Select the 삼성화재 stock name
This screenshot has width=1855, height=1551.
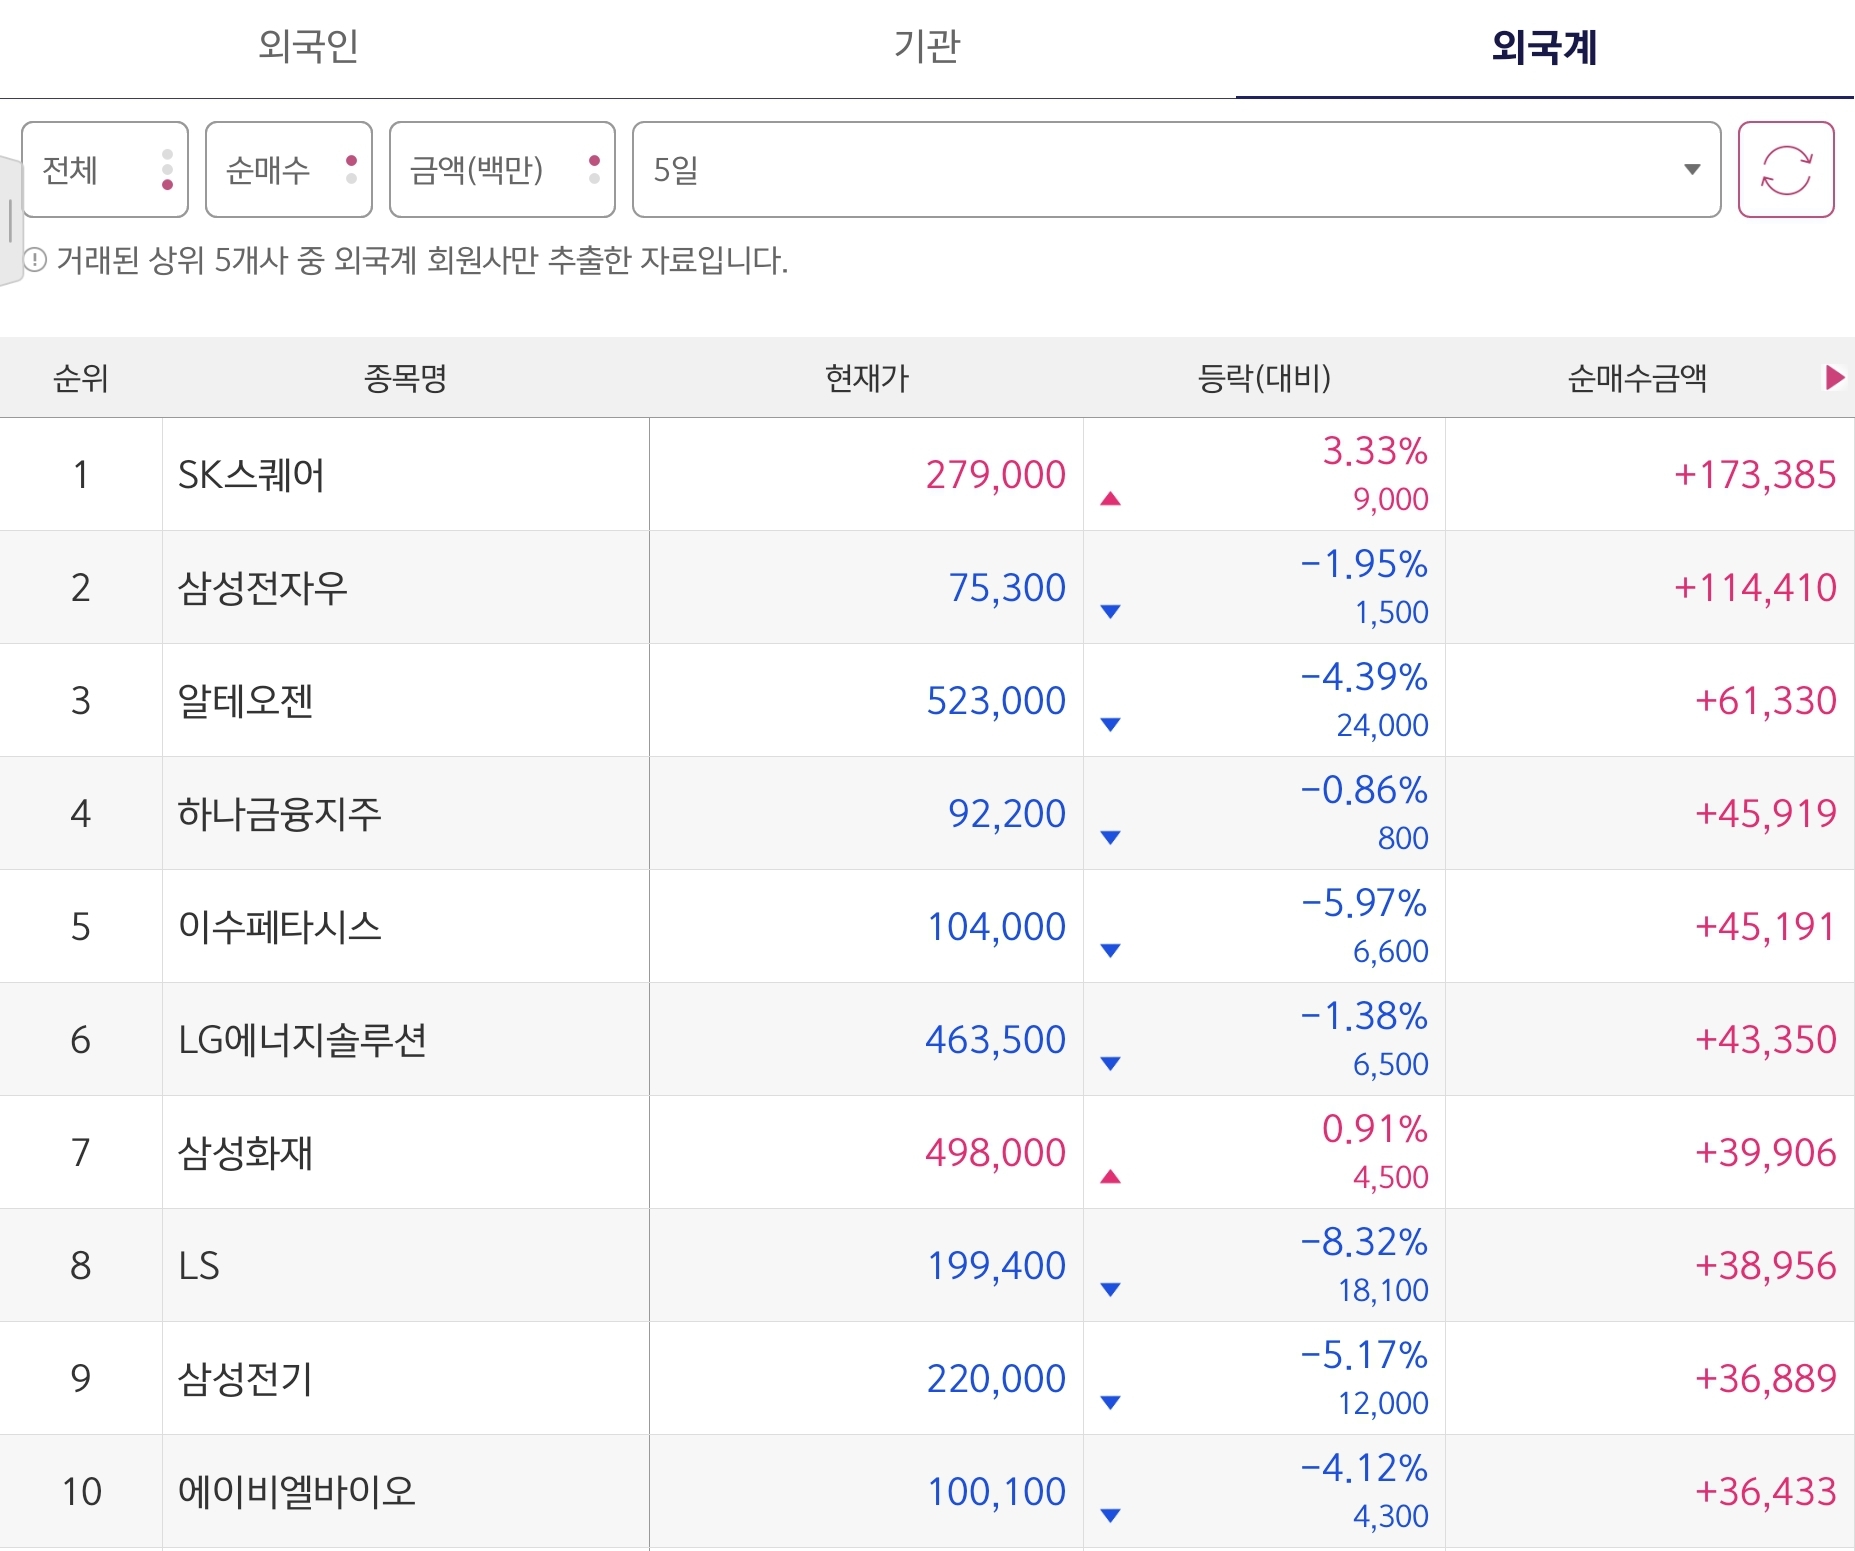(246, 1153)
